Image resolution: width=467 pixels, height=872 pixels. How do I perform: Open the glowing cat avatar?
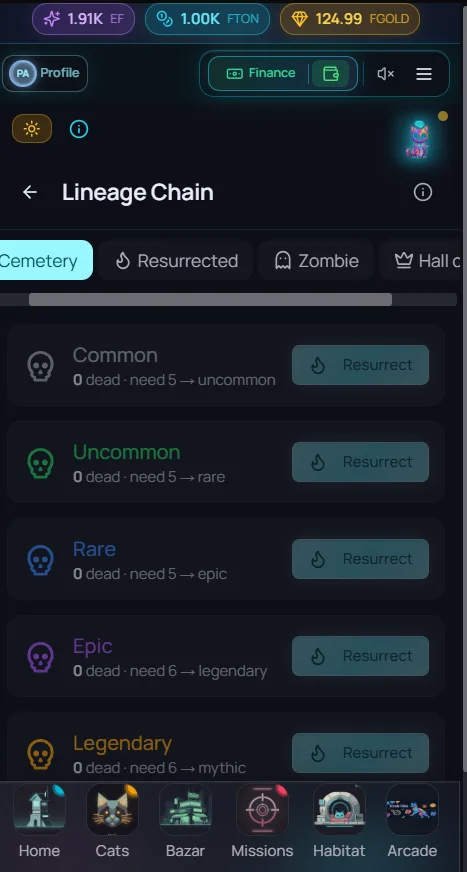pyautogui.click(x=417, y=140)
